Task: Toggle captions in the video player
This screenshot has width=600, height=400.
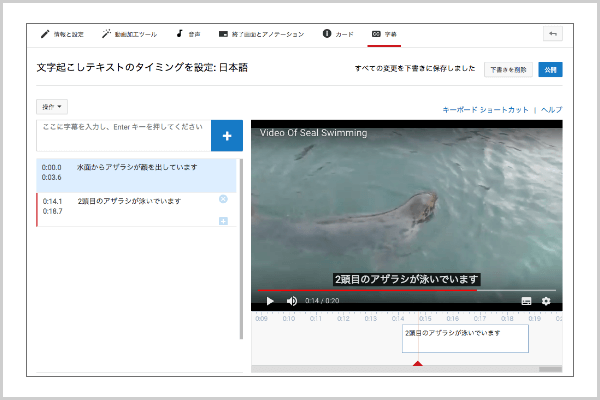Action: (526, 301)
